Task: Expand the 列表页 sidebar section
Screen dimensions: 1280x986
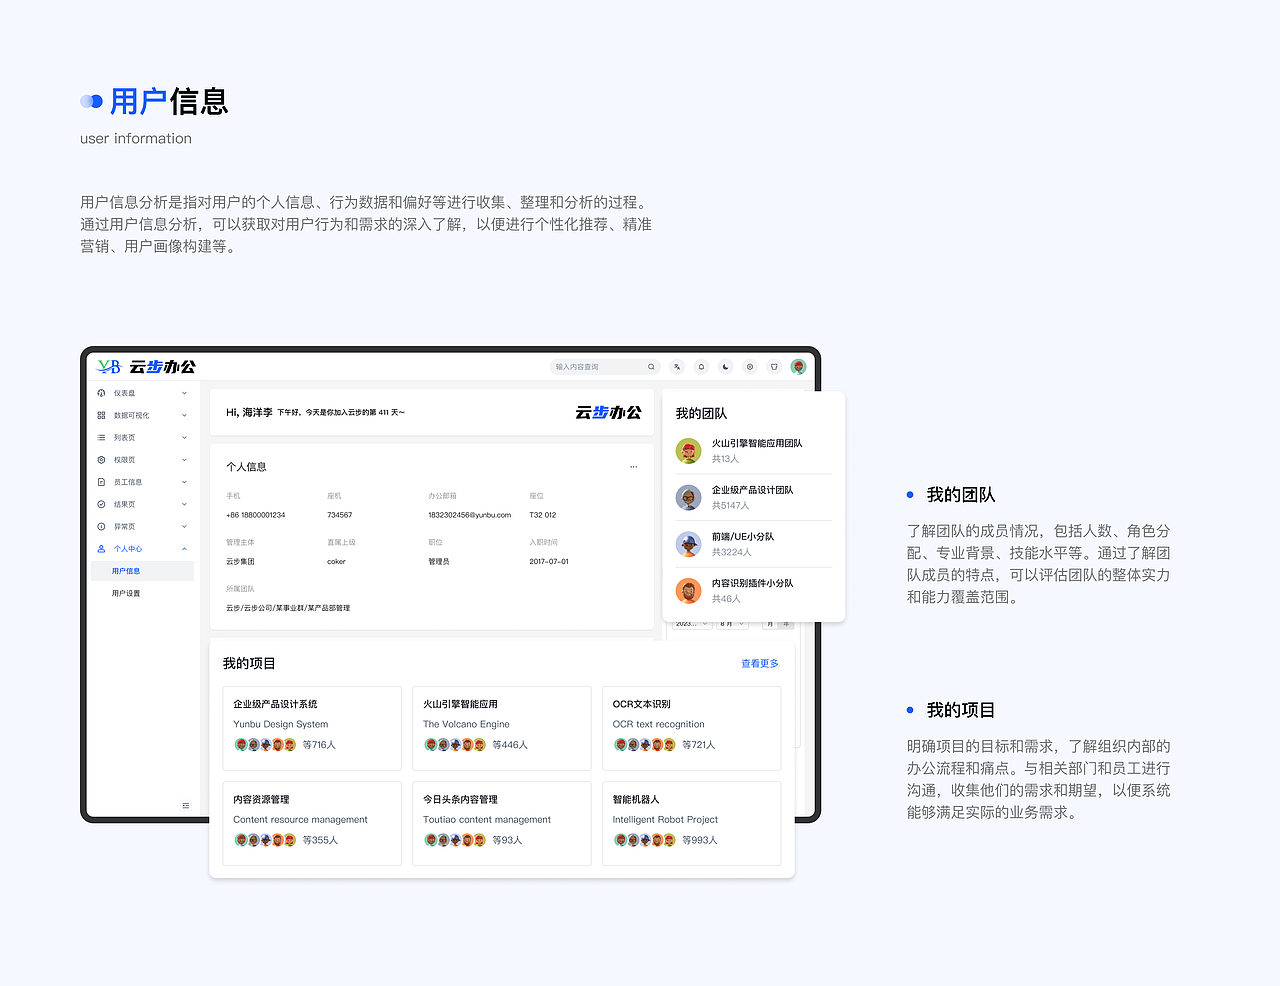Action: 185,437
